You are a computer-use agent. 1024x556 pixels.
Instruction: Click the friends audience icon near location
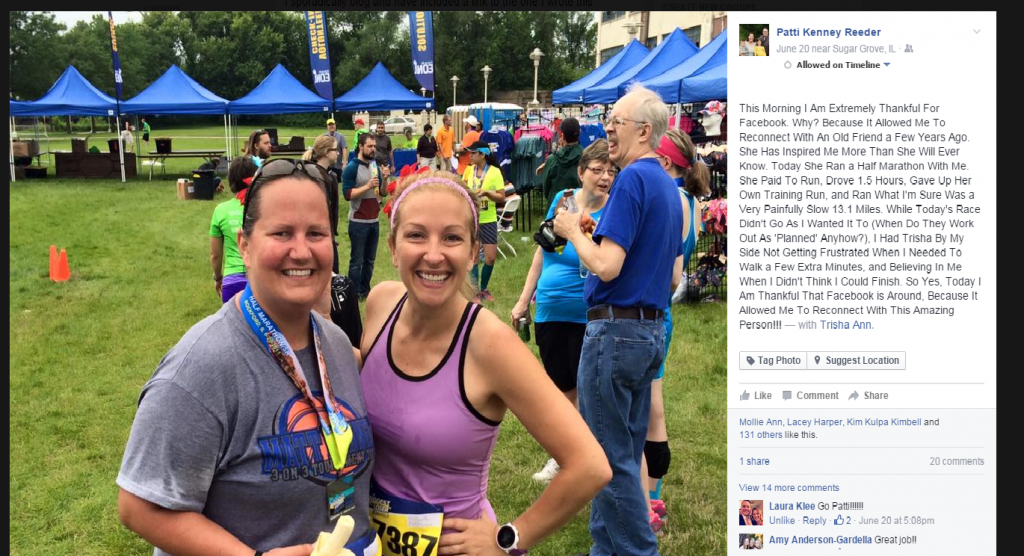pyautogui.click(x=908, y=49)
